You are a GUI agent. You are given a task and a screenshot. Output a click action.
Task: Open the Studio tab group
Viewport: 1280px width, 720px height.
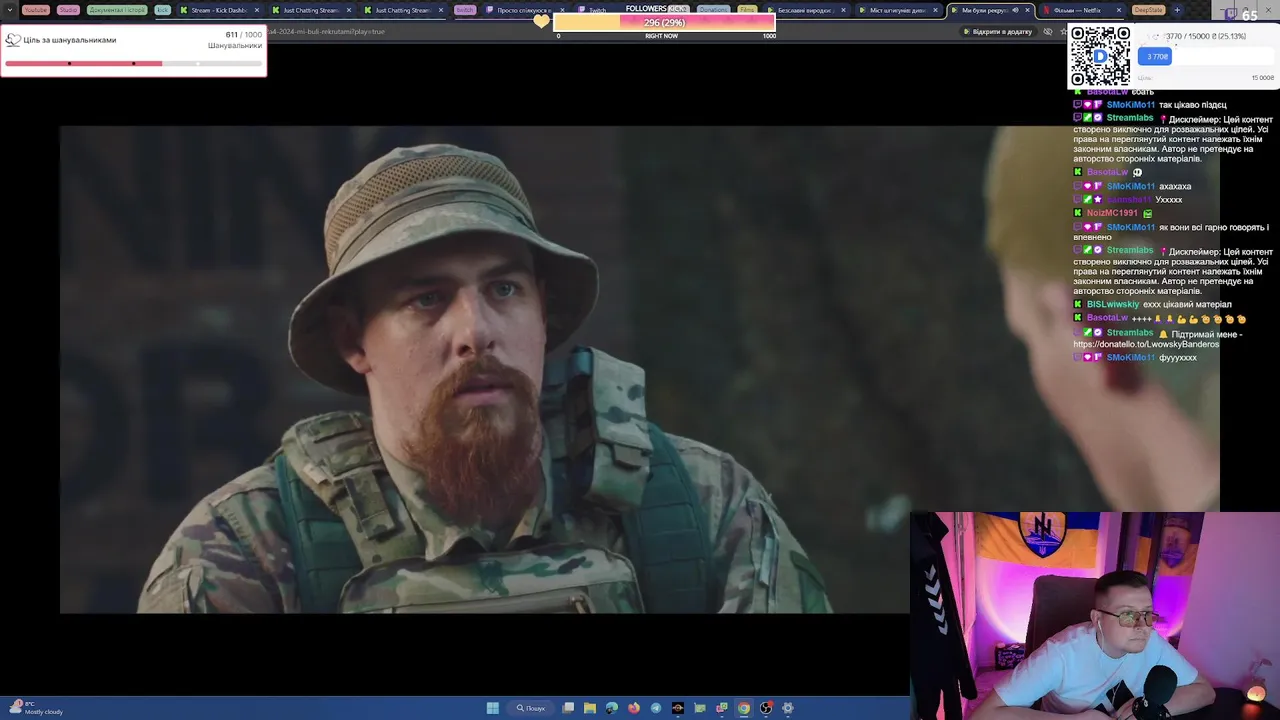click(x=68, y=10)
